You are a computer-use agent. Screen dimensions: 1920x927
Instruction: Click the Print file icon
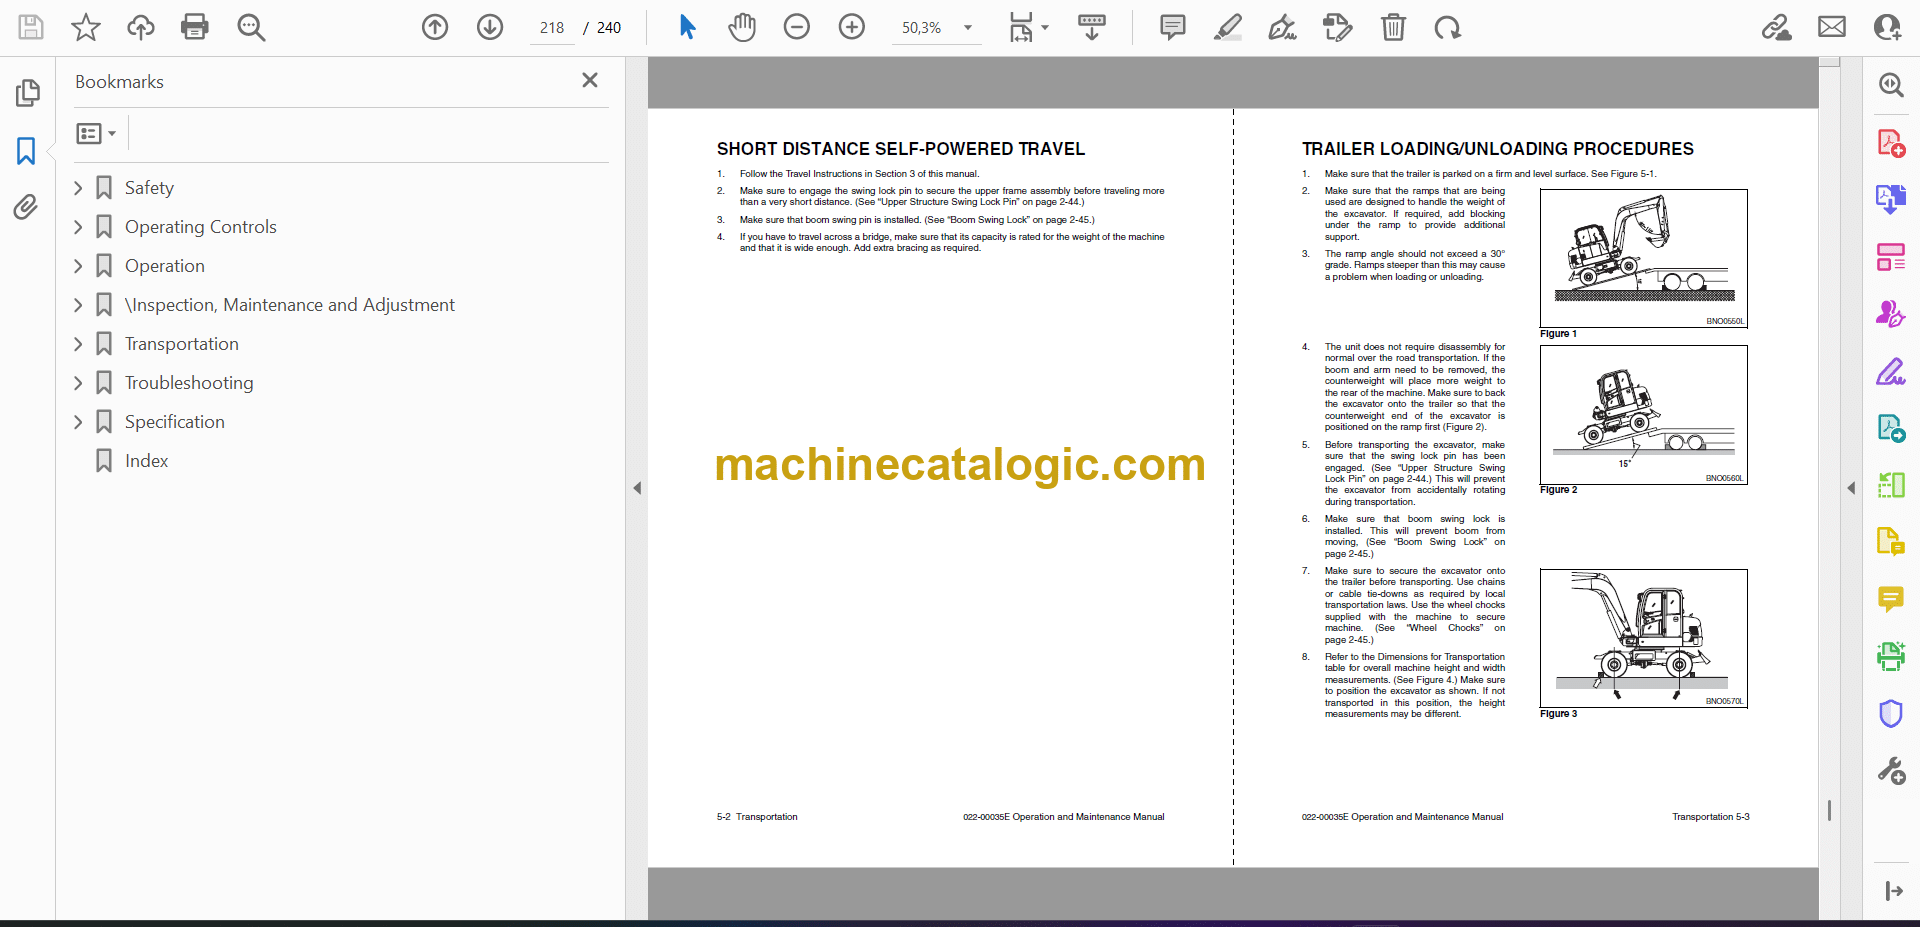point(194,27)
